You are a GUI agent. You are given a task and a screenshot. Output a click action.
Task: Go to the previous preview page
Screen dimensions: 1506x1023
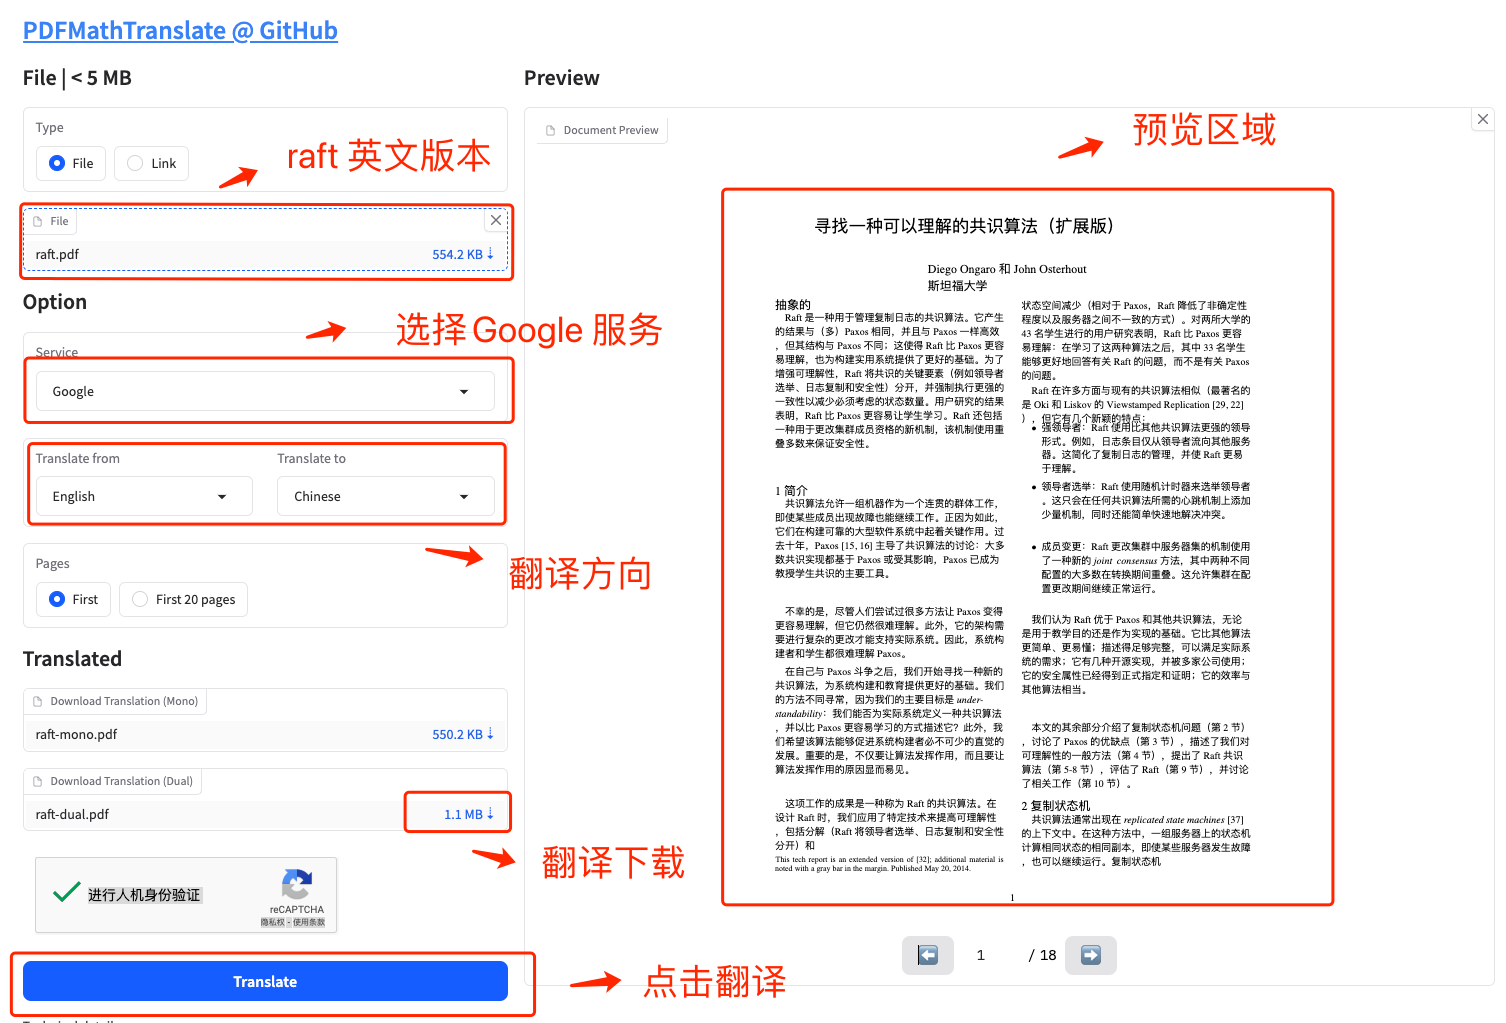click(x=928, y=955)
